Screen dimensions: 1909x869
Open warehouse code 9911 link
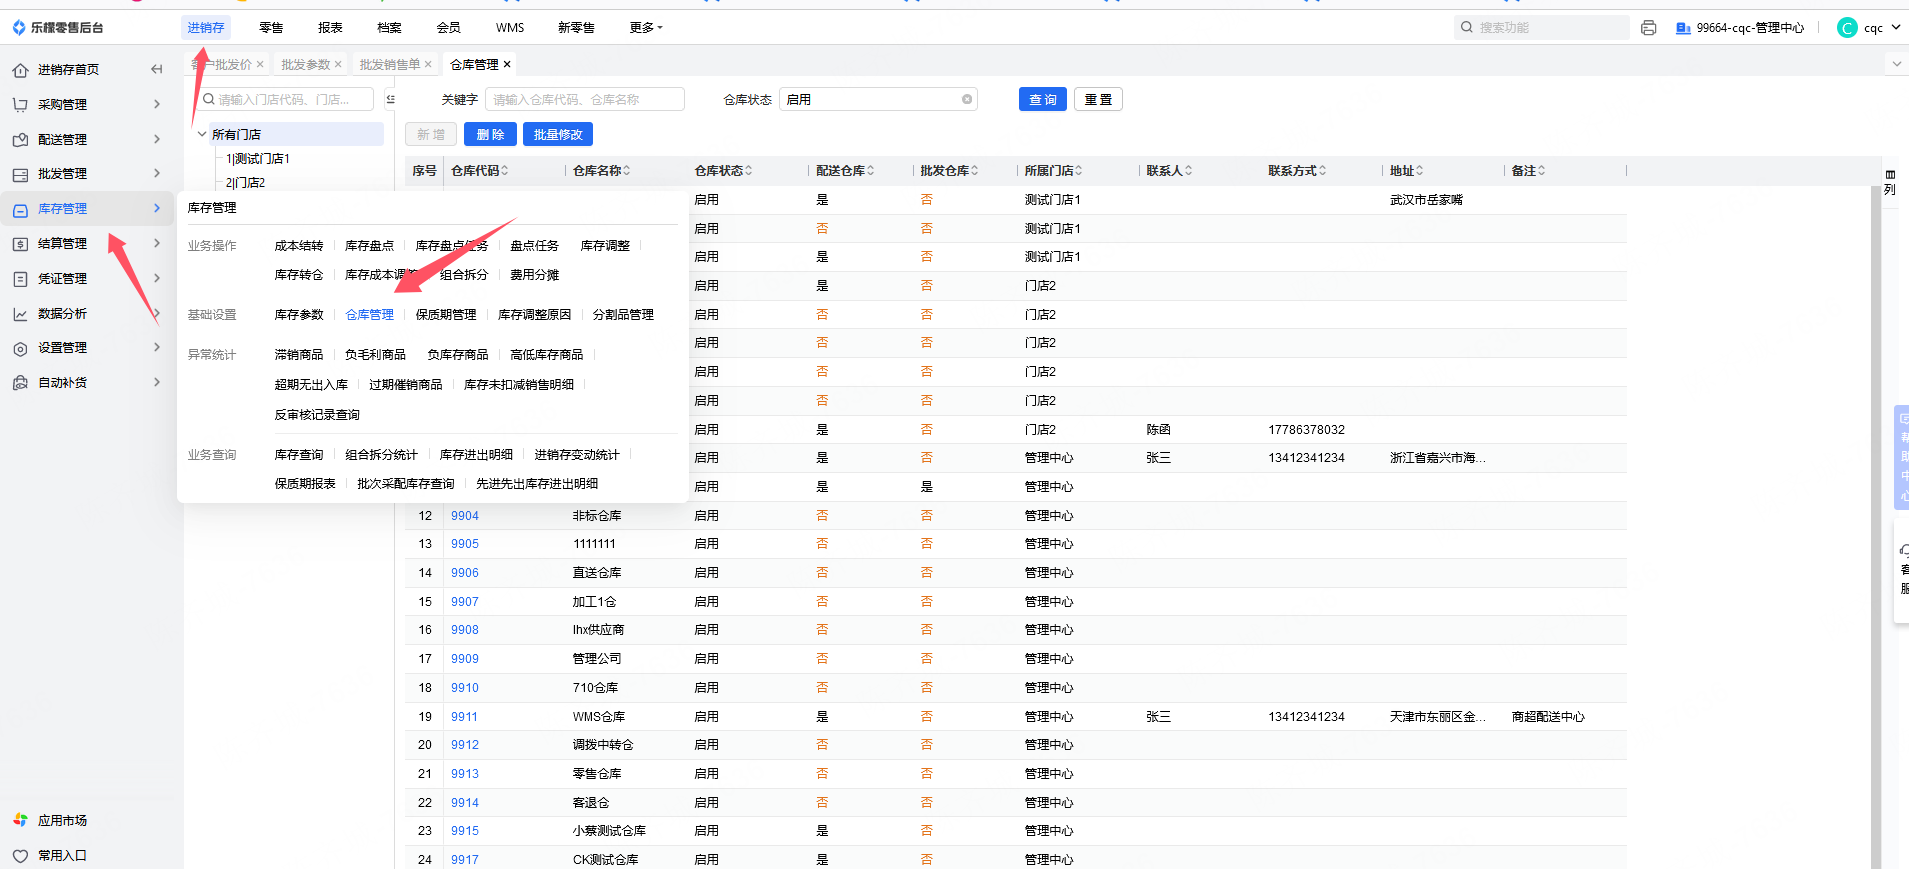click(x=464, y=717)
